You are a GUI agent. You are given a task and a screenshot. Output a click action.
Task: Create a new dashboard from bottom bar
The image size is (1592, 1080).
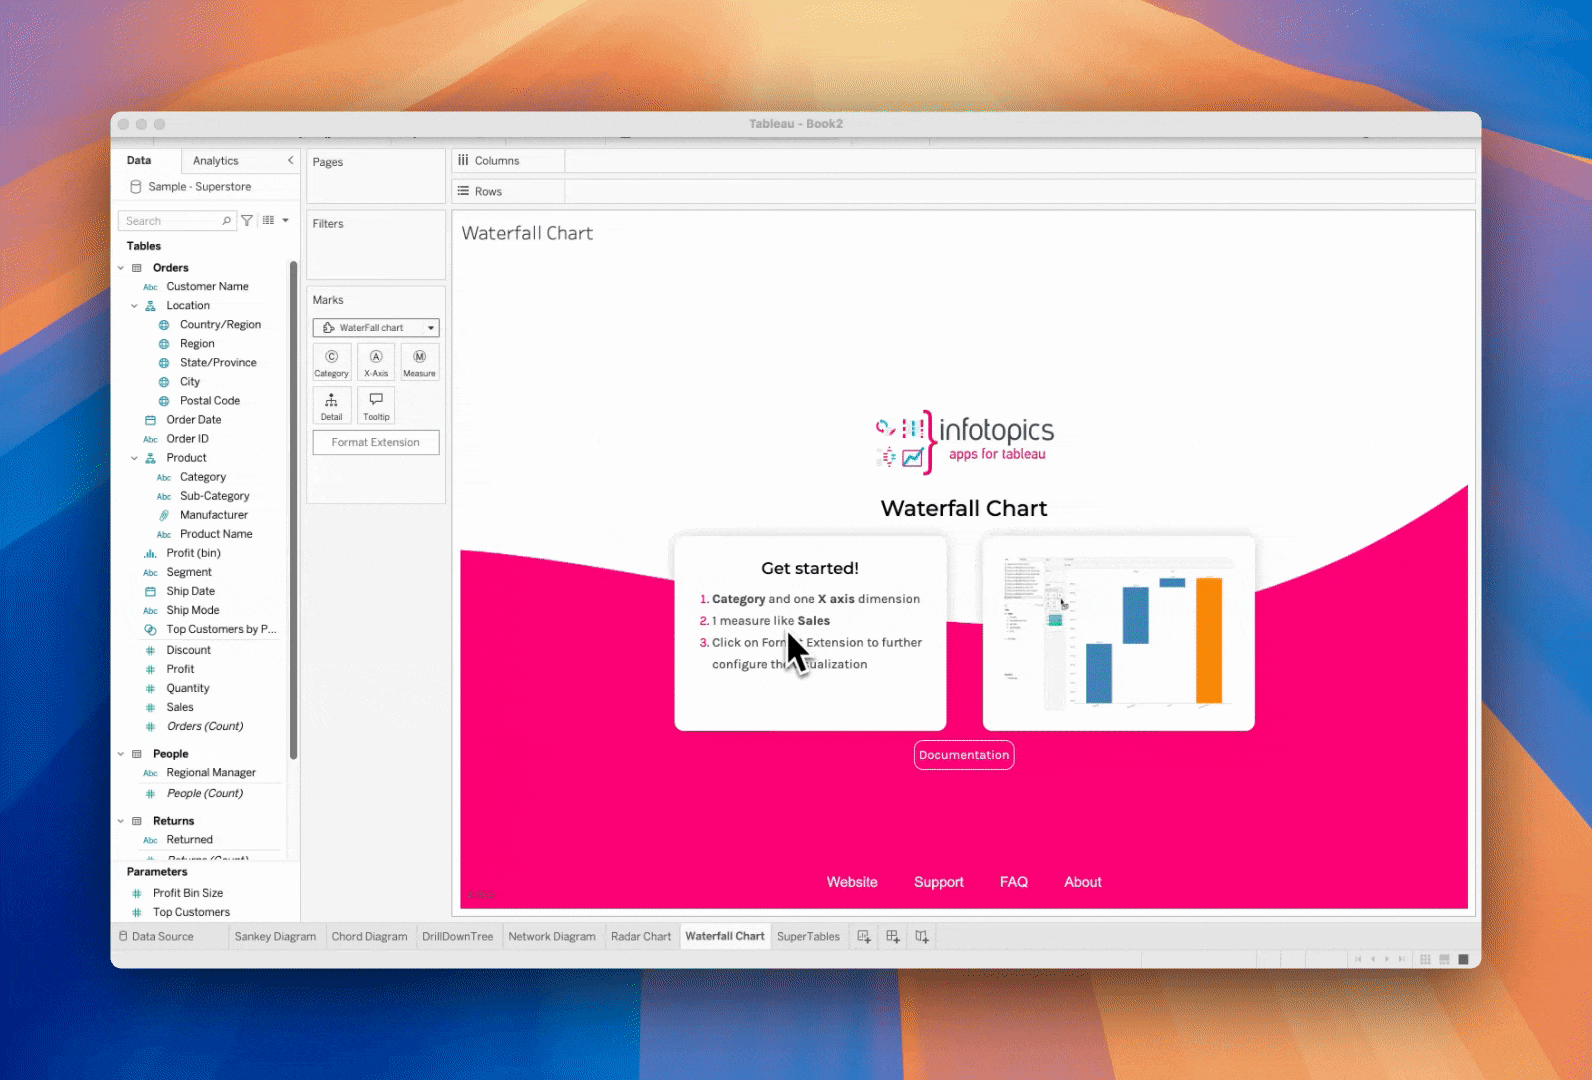[893, 937]
